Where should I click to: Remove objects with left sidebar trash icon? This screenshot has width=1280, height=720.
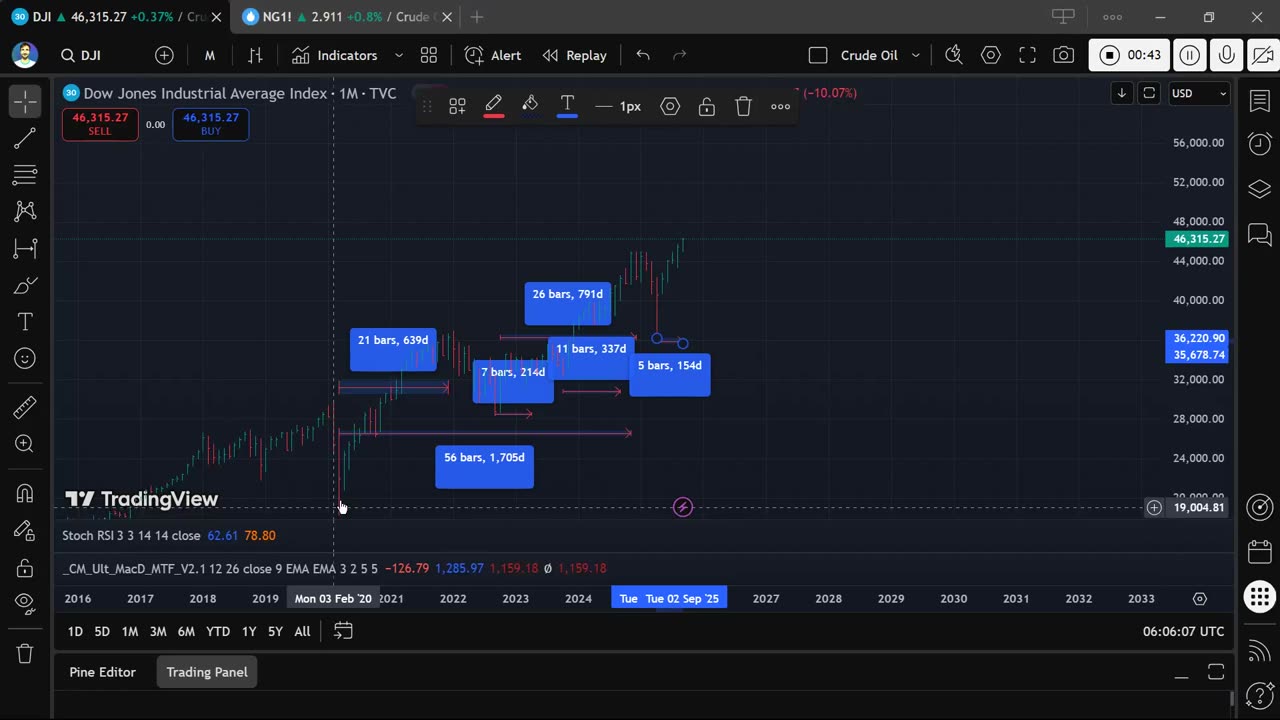coord(25,654)
